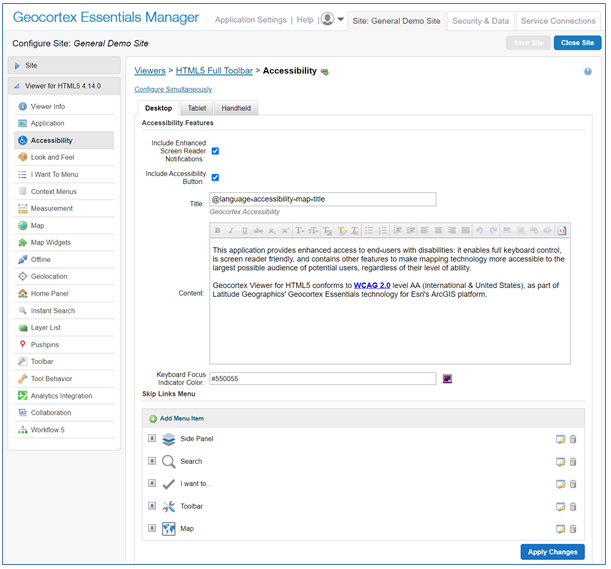Change the editor's text color
The image size is (611, 569).
click(x=327, y=230)
